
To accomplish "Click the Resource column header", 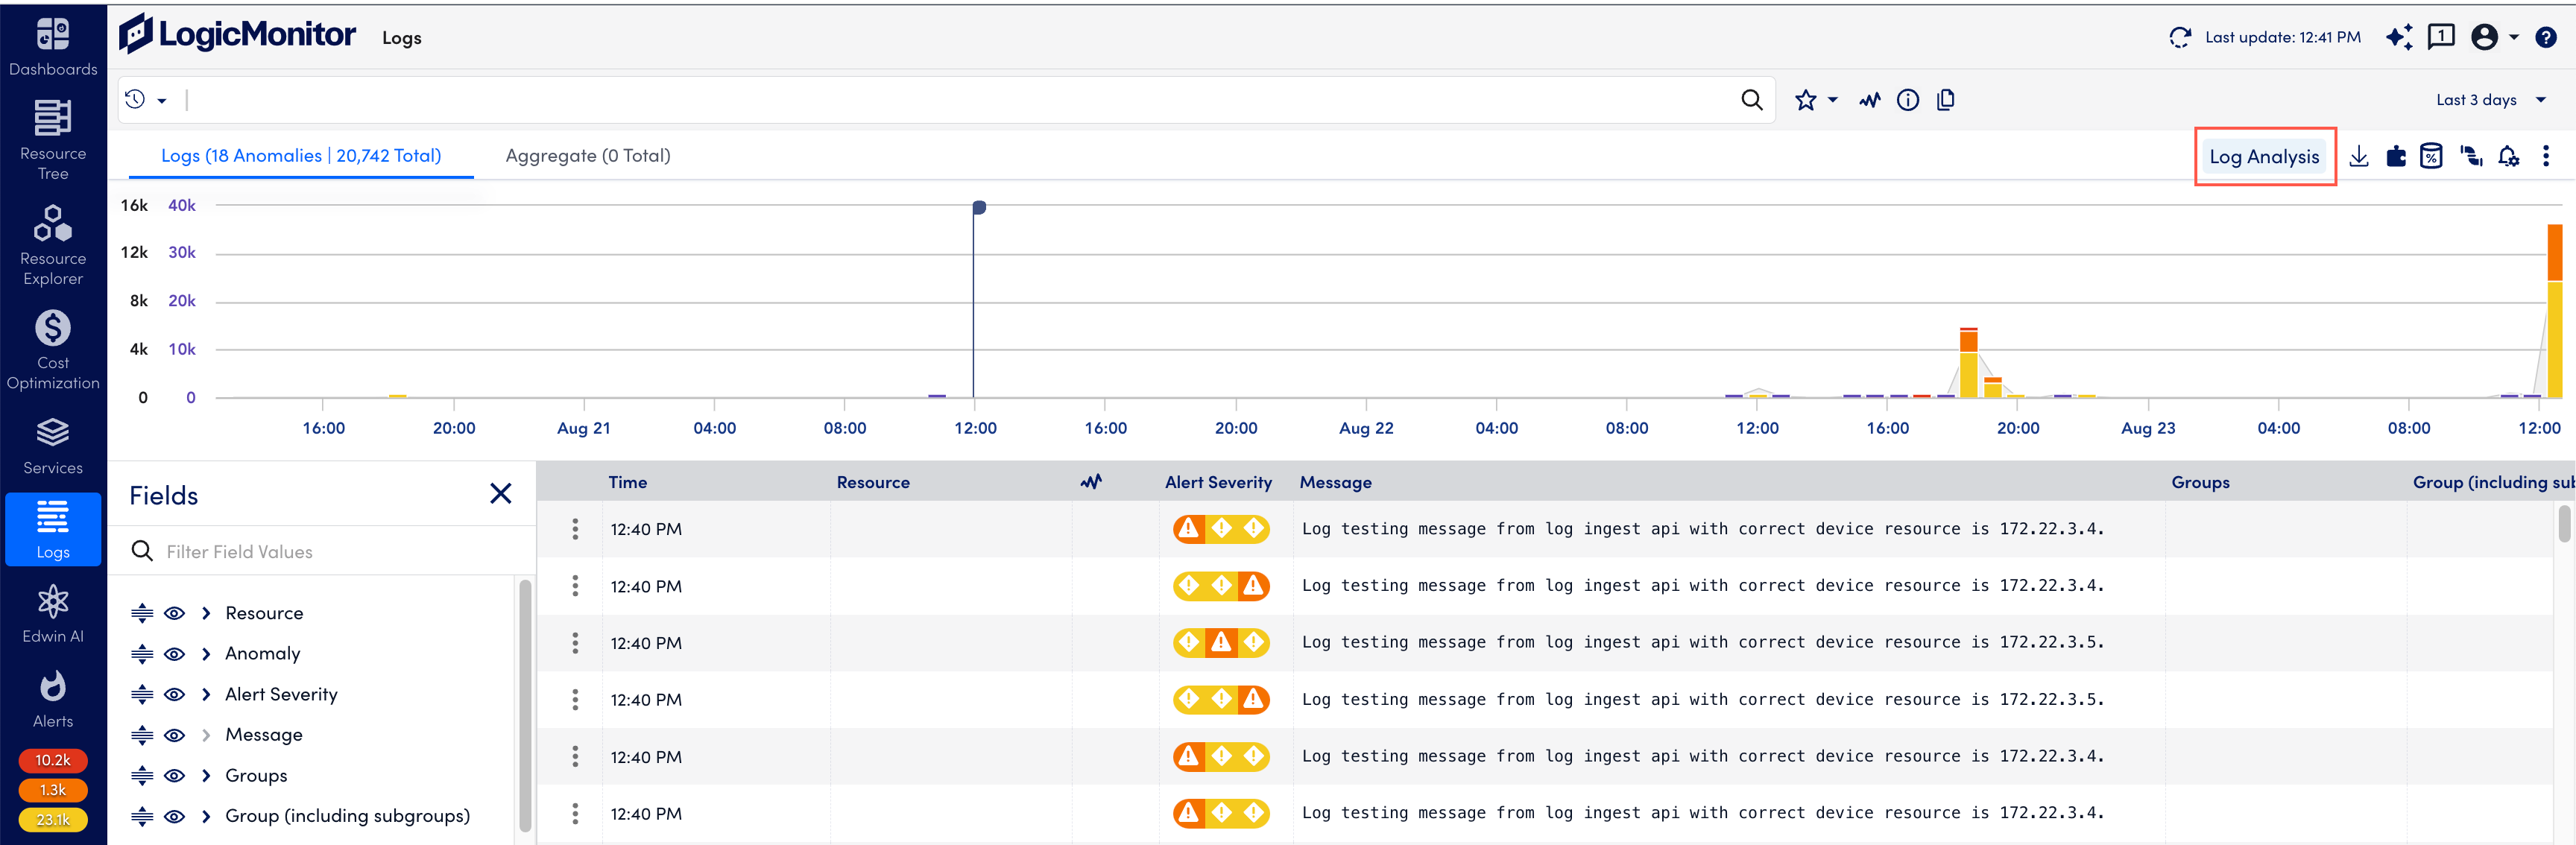I will (873, 482).
